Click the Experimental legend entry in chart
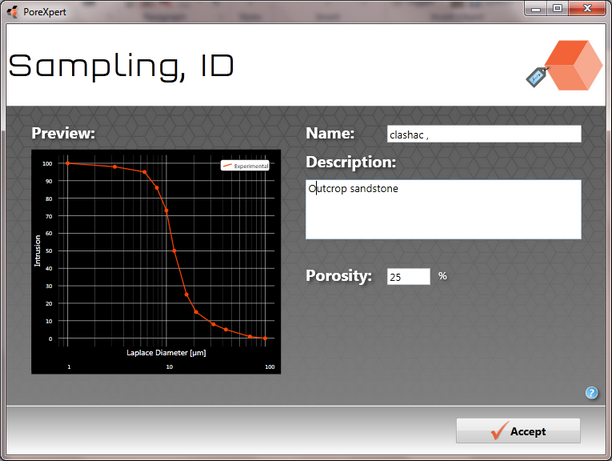The width and height of the screenshot is (612, 461). (x=245, y=166)
